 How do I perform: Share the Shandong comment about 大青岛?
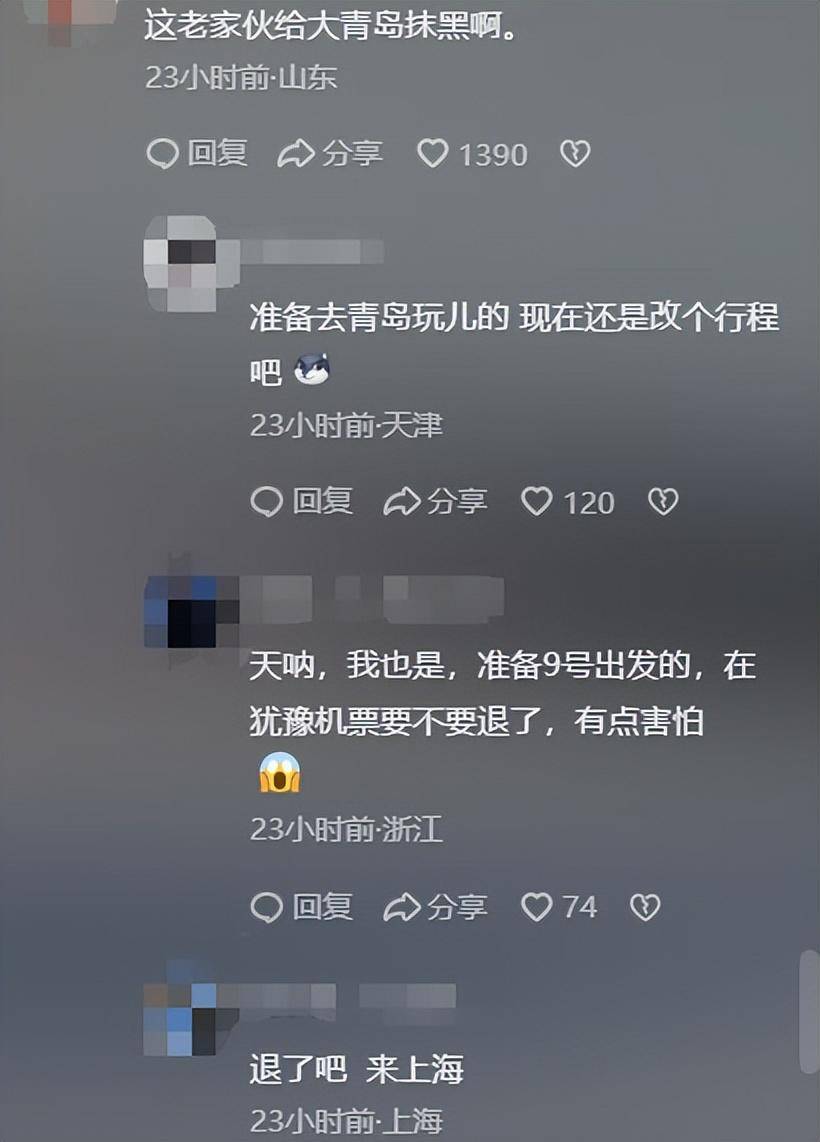pos(330,154)
